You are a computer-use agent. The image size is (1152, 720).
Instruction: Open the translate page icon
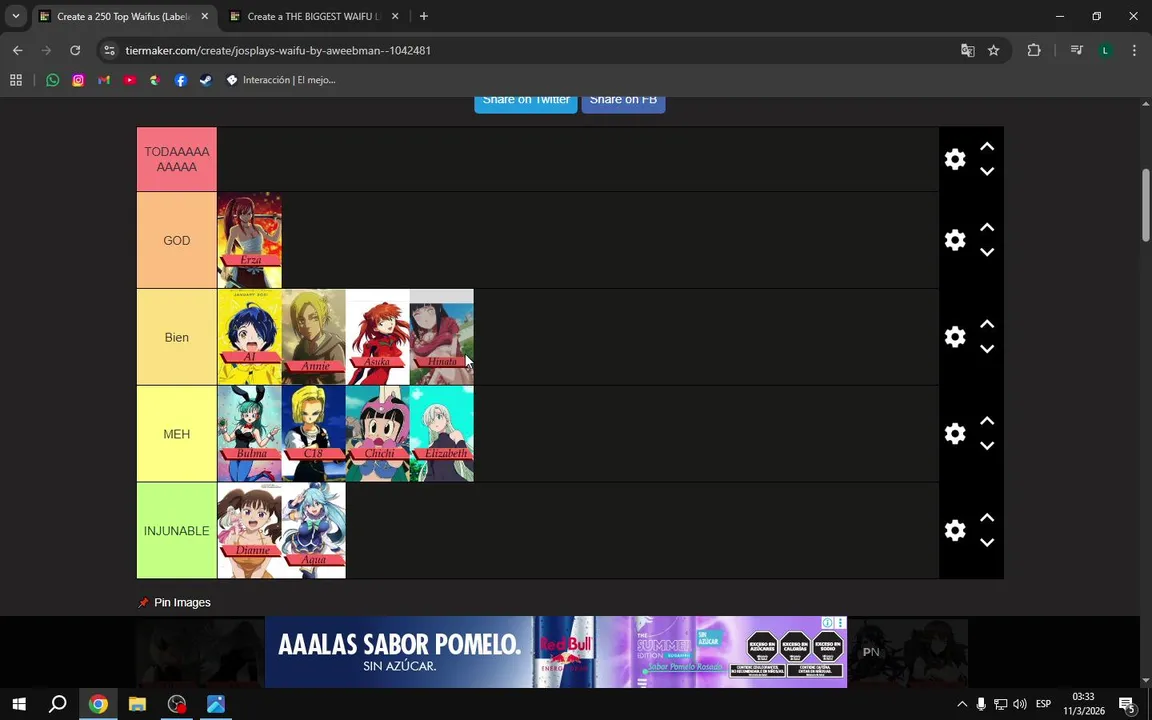[x=968, y=51]
